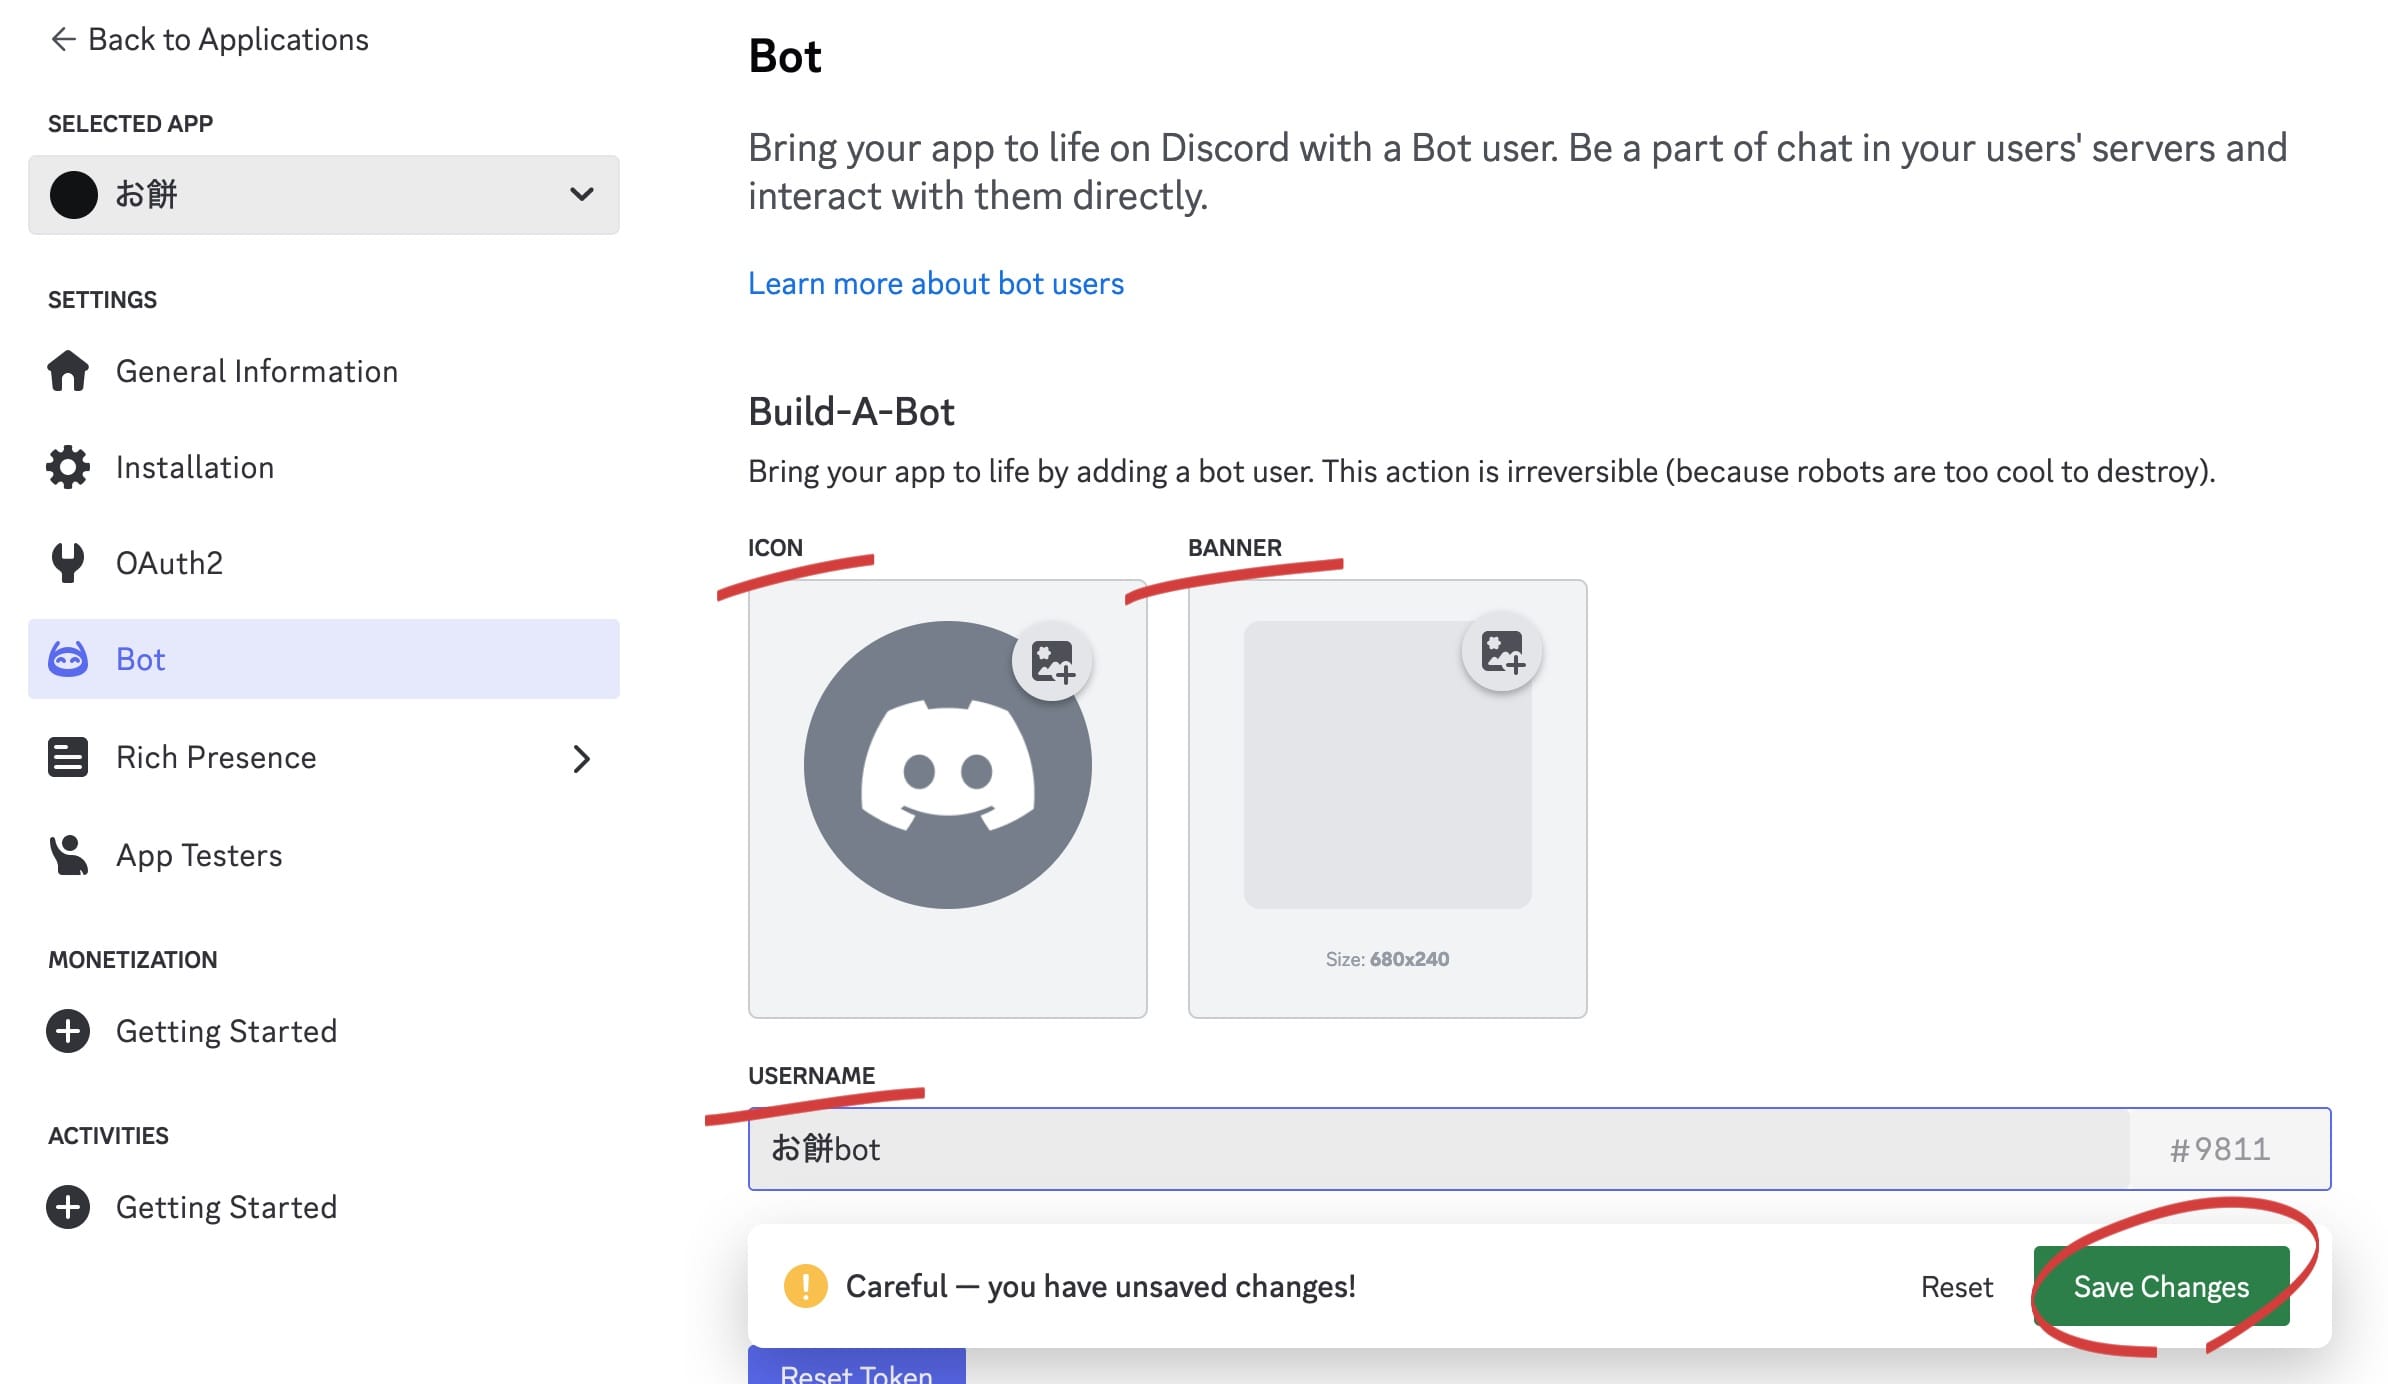Click the black app avatar in the selector

(x=74, y=195)
